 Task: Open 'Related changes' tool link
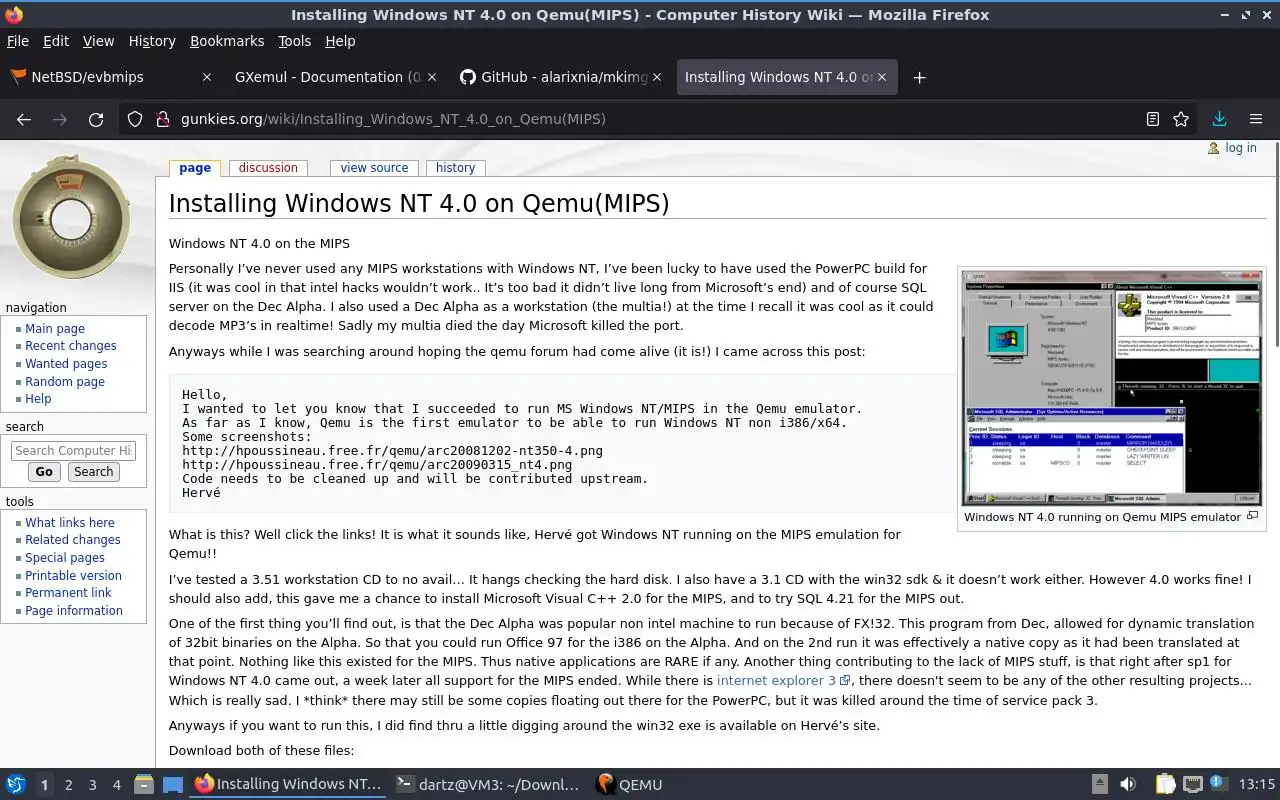coord(73,540)
